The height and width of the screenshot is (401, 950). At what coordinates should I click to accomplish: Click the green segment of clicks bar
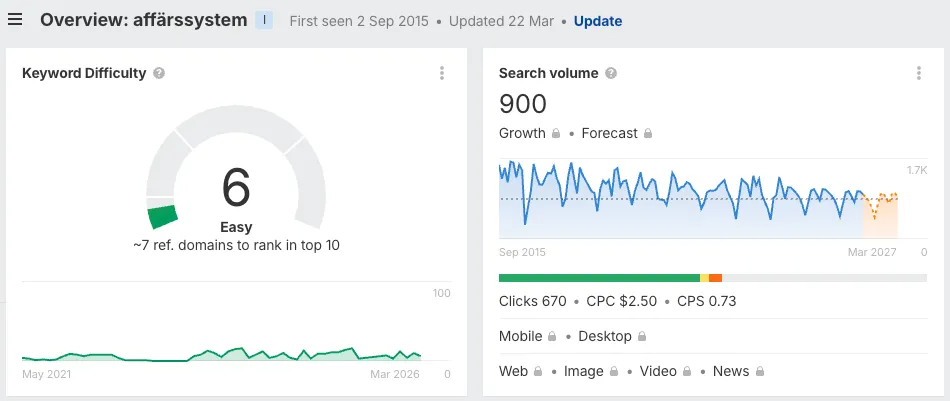(598, 278)
